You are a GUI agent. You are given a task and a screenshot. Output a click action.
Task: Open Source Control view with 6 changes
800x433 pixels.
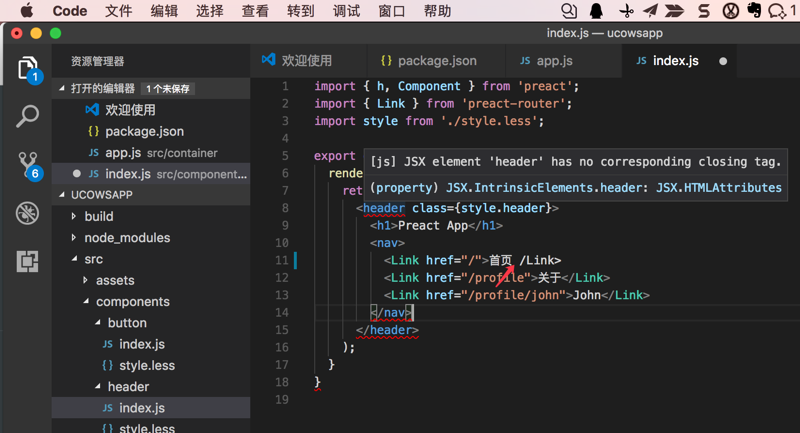pyautogui.click(x=27, y=165)
